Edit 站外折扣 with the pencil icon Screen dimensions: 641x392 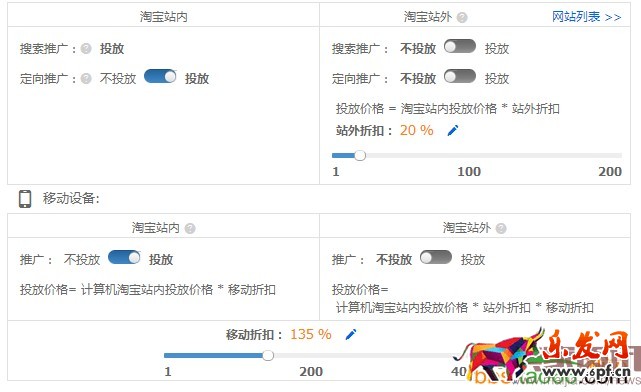coord(453,130)
